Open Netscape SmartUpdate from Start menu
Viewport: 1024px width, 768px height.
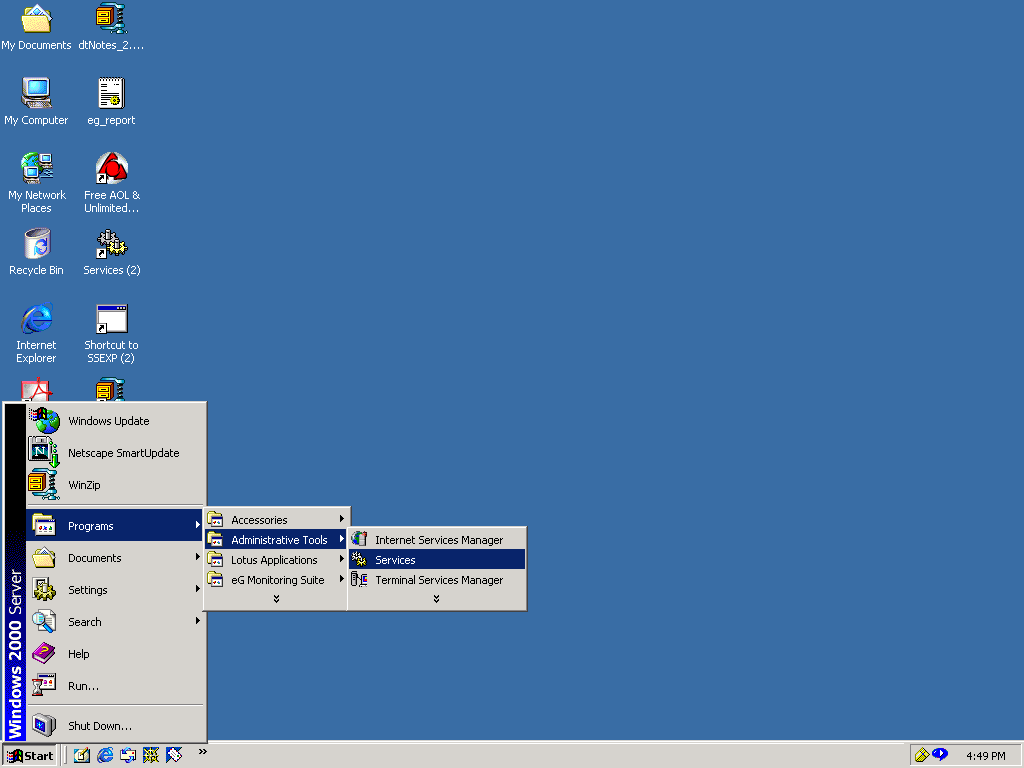(116, 453)
